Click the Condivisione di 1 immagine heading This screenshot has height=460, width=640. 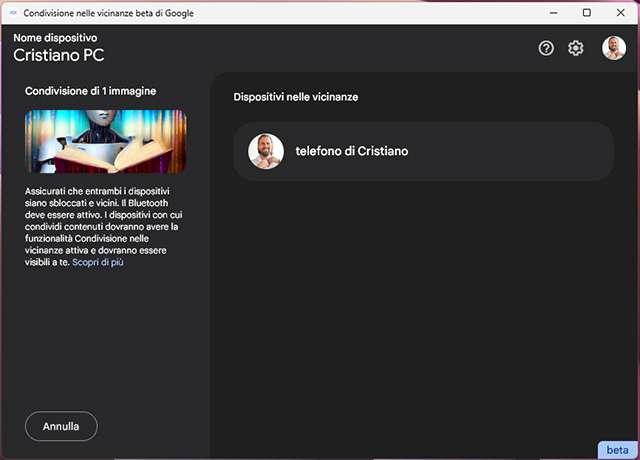click(x=91, y=91)
